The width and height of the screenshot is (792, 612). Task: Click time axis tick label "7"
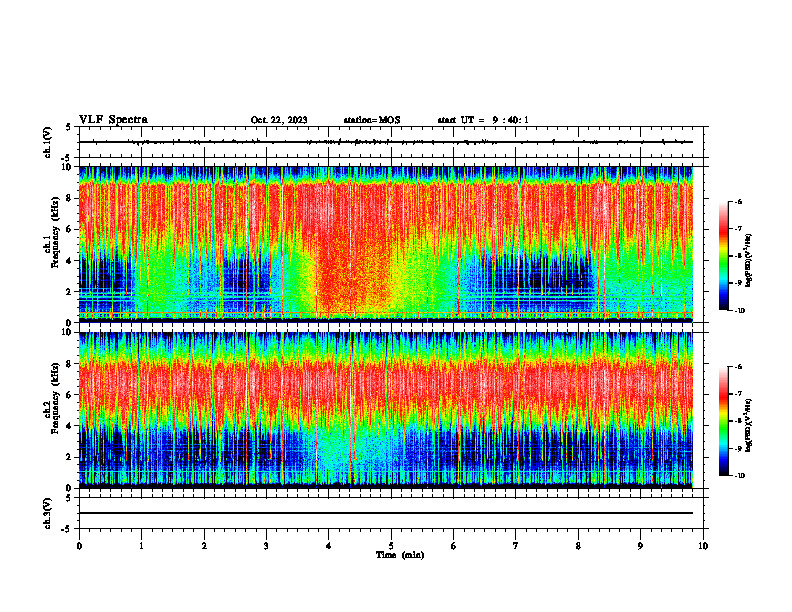coord(516,546)
